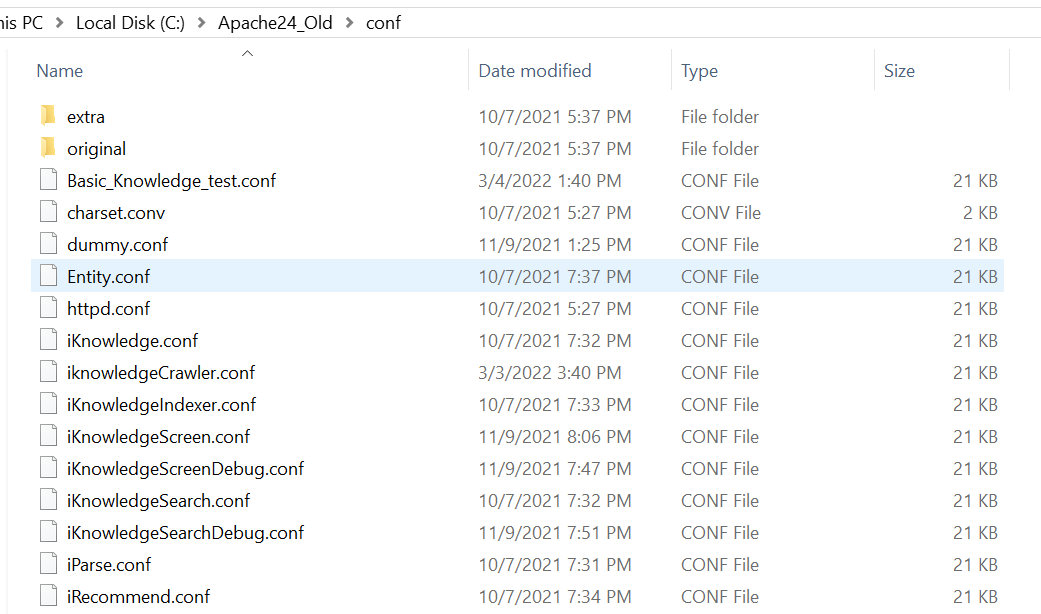Go to Local Disk (C:) breadcrumb
This screenshot has height=614, width=1041.
130,23
